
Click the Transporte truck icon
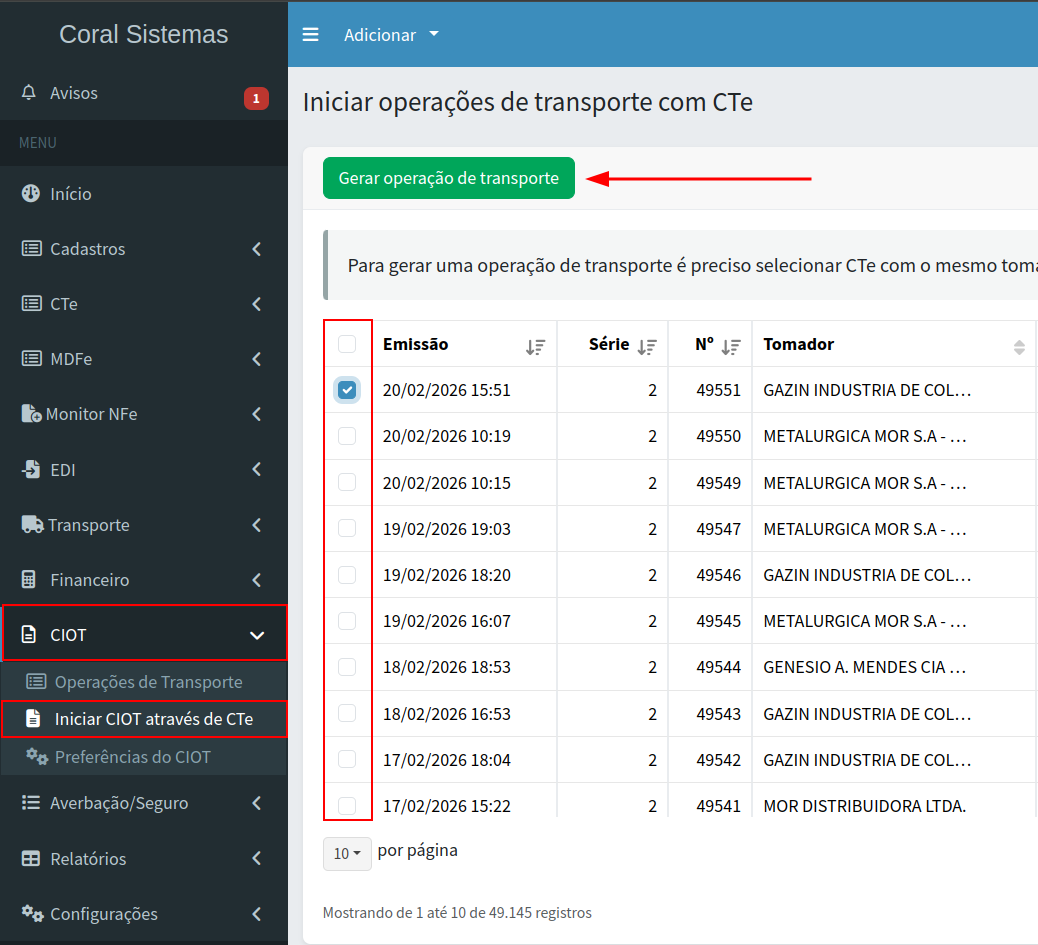[32, 525]
